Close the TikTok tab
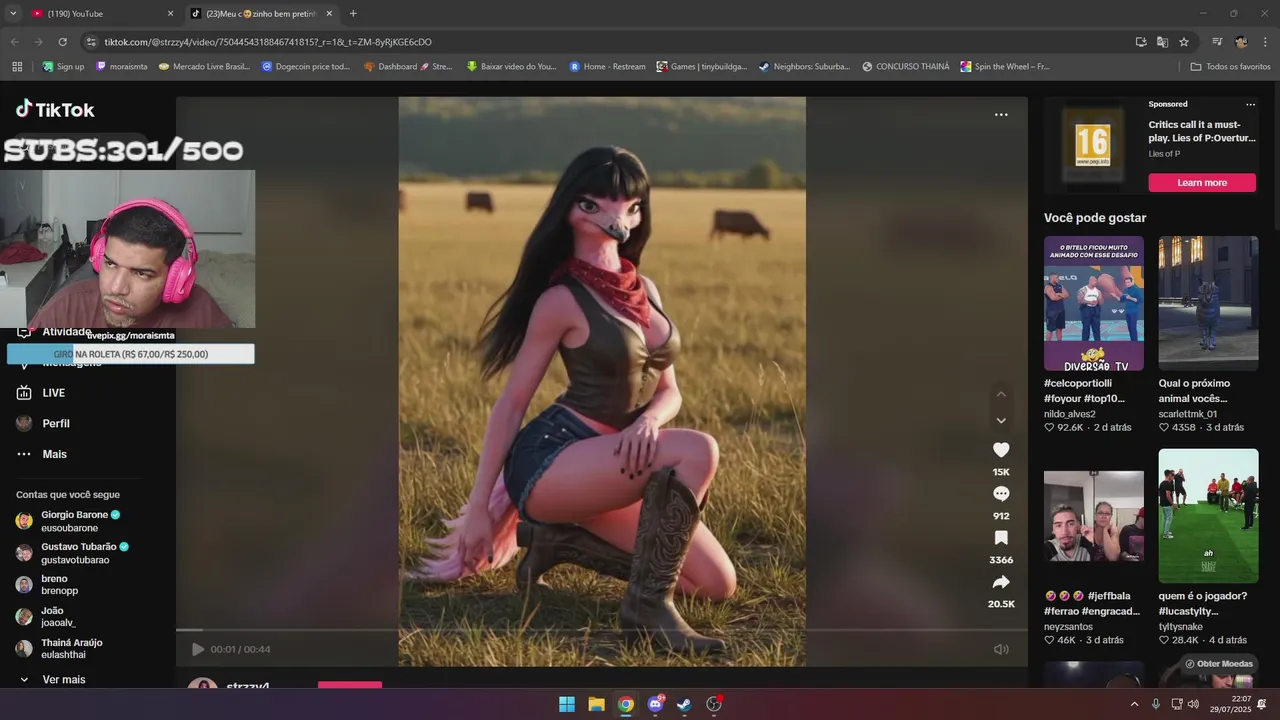This screenshot has height=720, width=1280. (329, 13)
